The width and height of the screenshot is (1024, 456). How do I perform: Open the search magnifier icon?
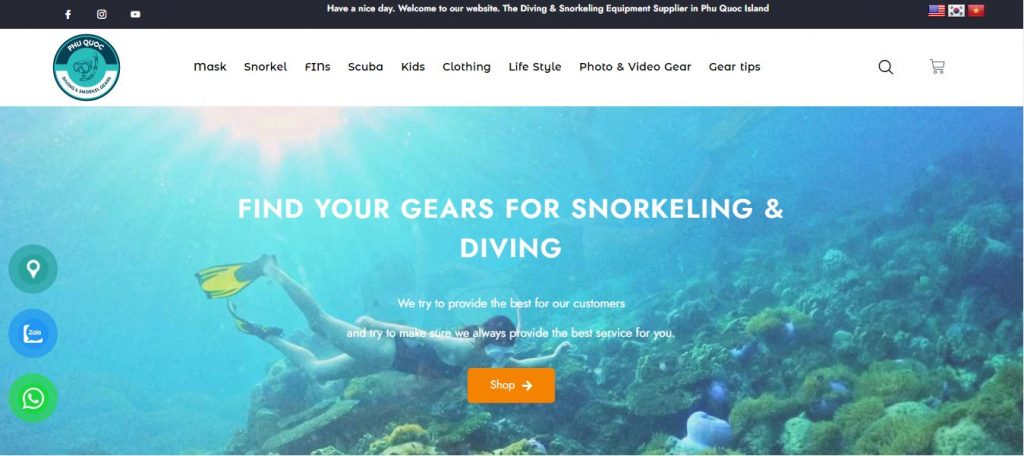click(x=886, y=67)
